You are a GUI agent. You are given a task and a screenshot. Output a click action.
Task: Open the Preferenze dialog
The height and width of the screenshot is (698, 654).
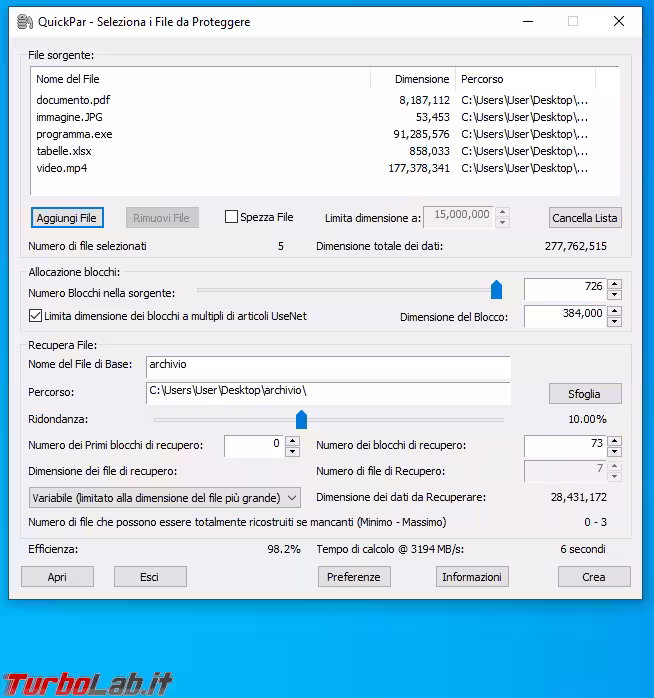coord(354,577)
